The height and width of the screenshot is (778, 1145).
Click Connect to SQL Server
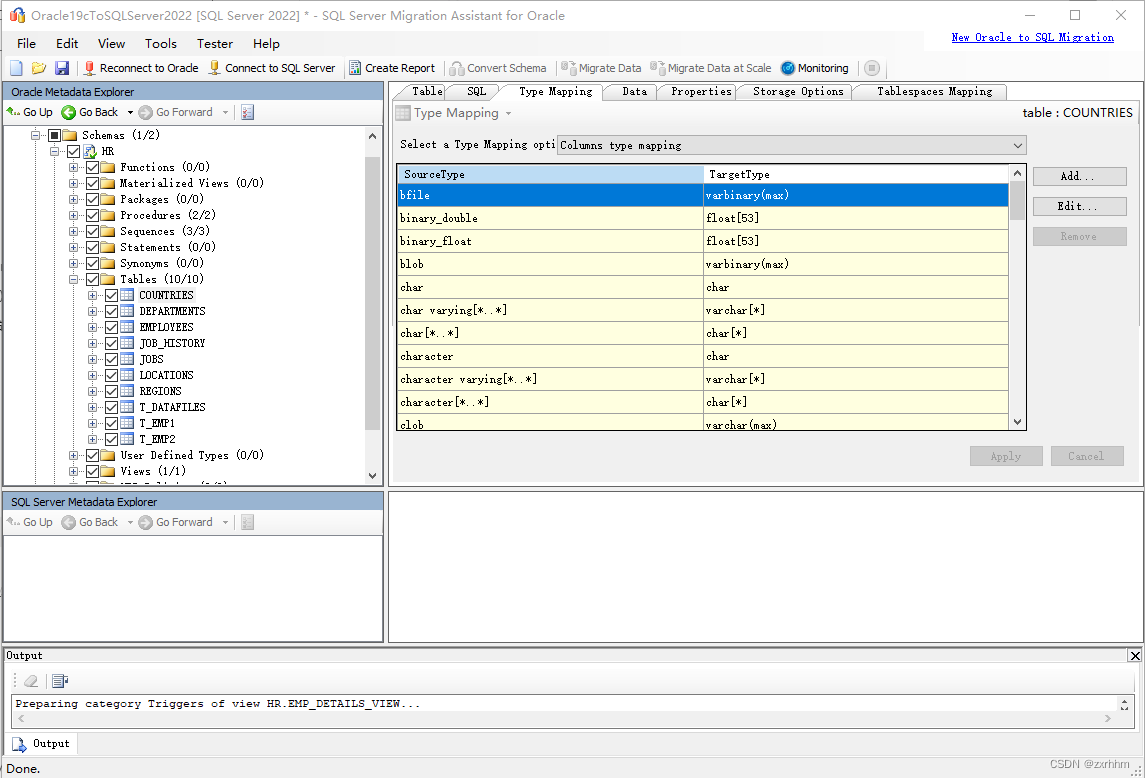point(272,68)
